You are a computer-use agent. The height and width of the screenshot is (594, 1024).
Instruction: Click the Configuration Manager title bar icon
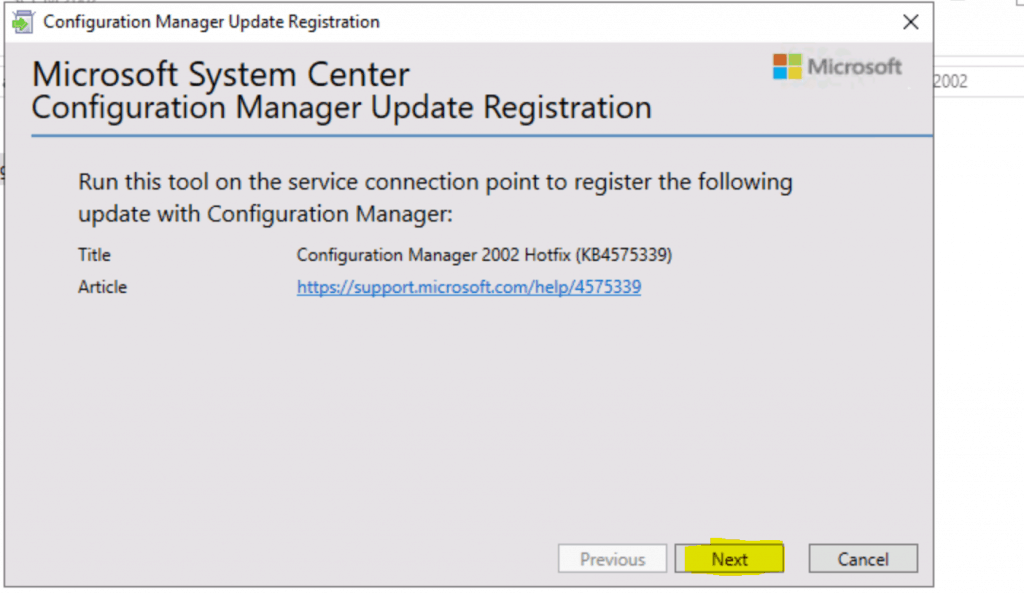tap(23, 22)
